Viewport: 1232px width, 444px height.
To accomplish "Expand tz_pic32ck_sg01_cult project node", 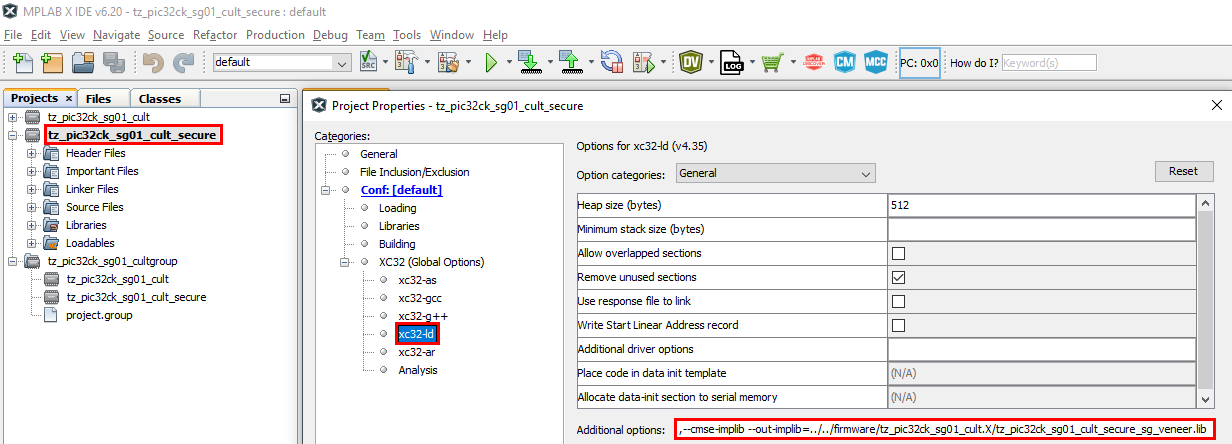I will click(x=13, y=117).
